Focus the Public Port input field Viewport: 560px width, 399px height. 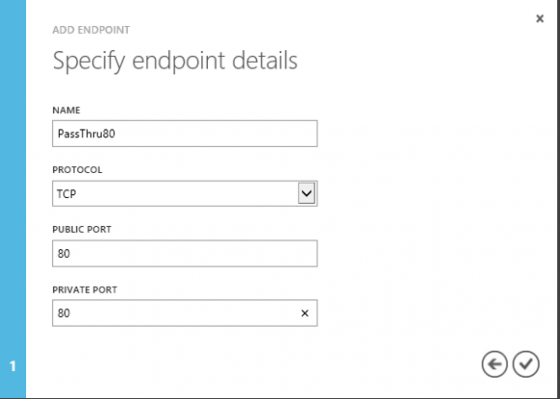click(x=185, y=253)
